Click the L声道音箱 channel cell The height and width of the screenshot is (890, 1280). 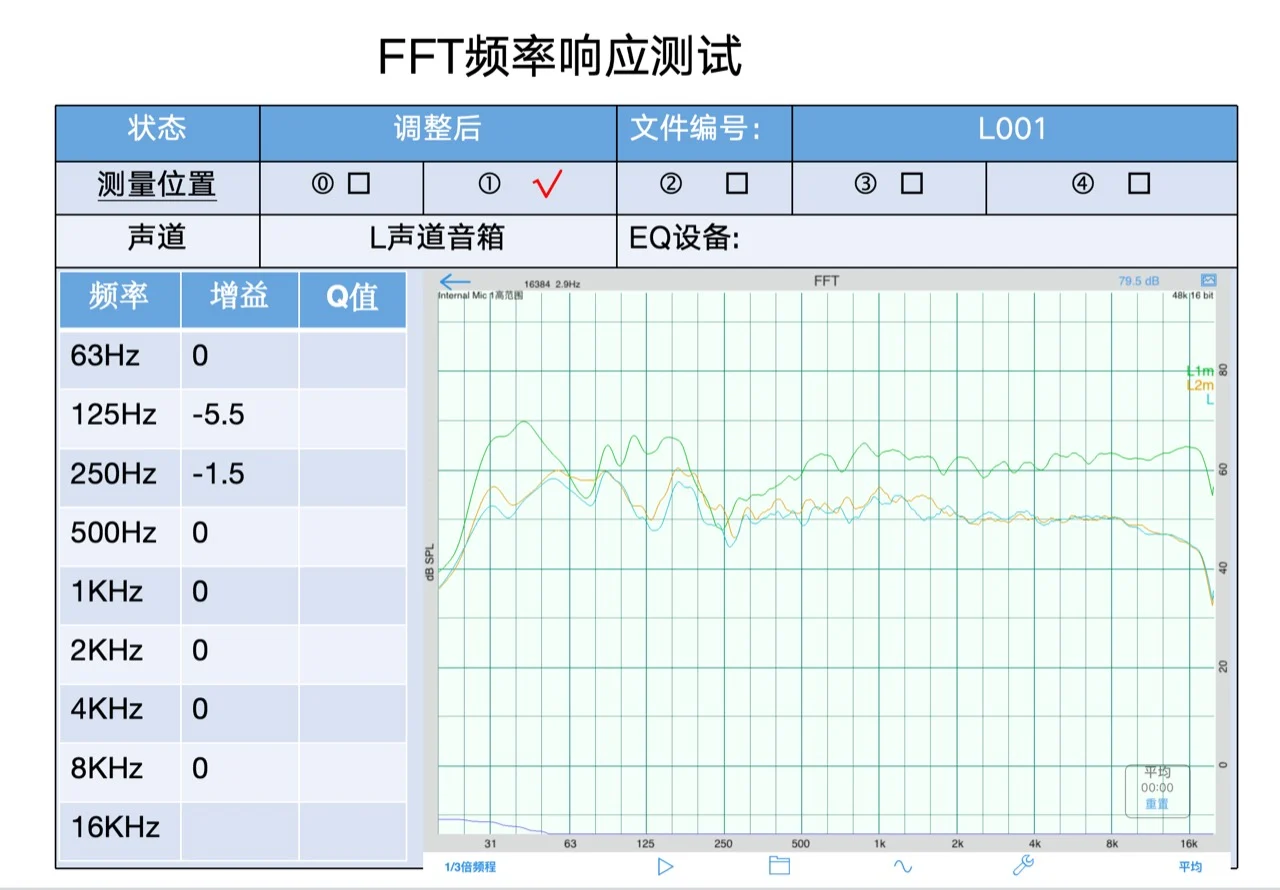(x=438, y=241)
